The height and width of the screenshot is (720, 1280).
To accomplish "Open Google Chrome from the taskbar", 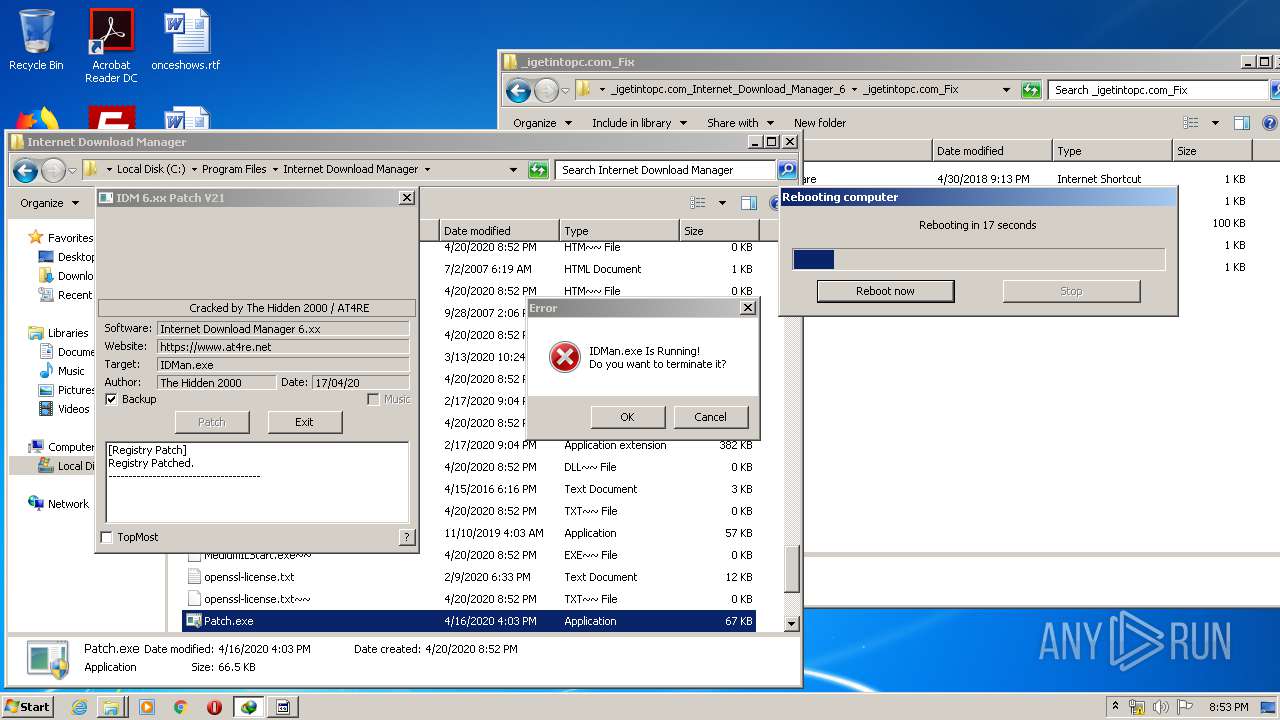I will (180, 707).
